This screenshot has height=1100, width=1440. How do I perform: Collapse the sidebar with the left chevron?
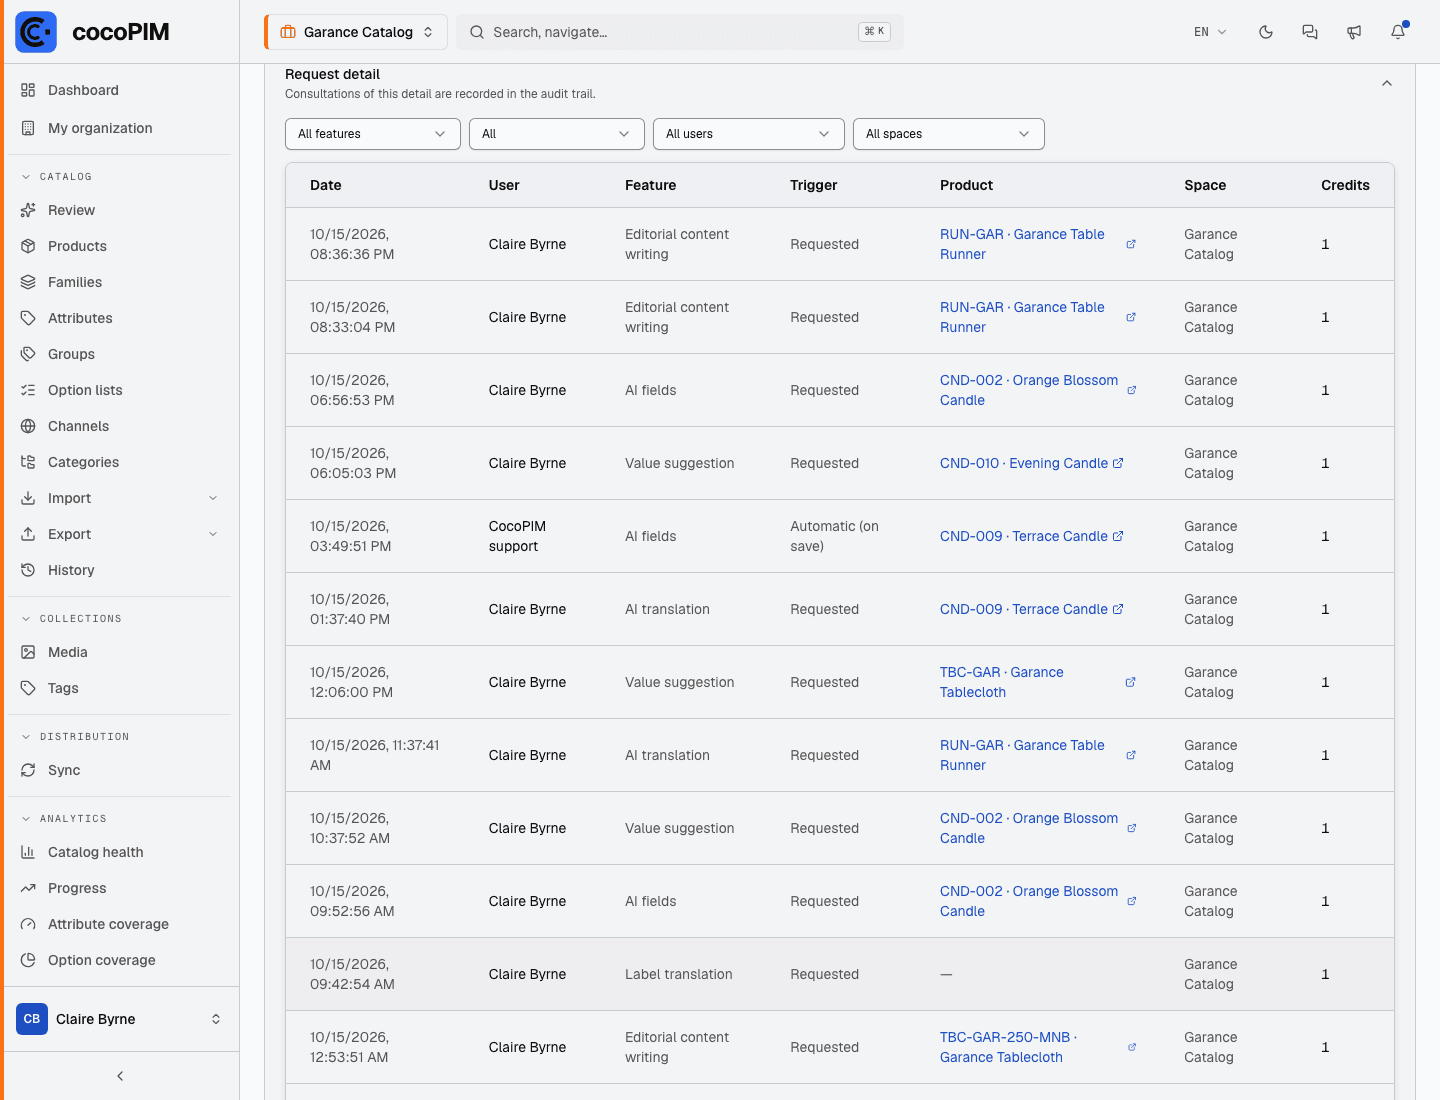tap(120, 1076)
